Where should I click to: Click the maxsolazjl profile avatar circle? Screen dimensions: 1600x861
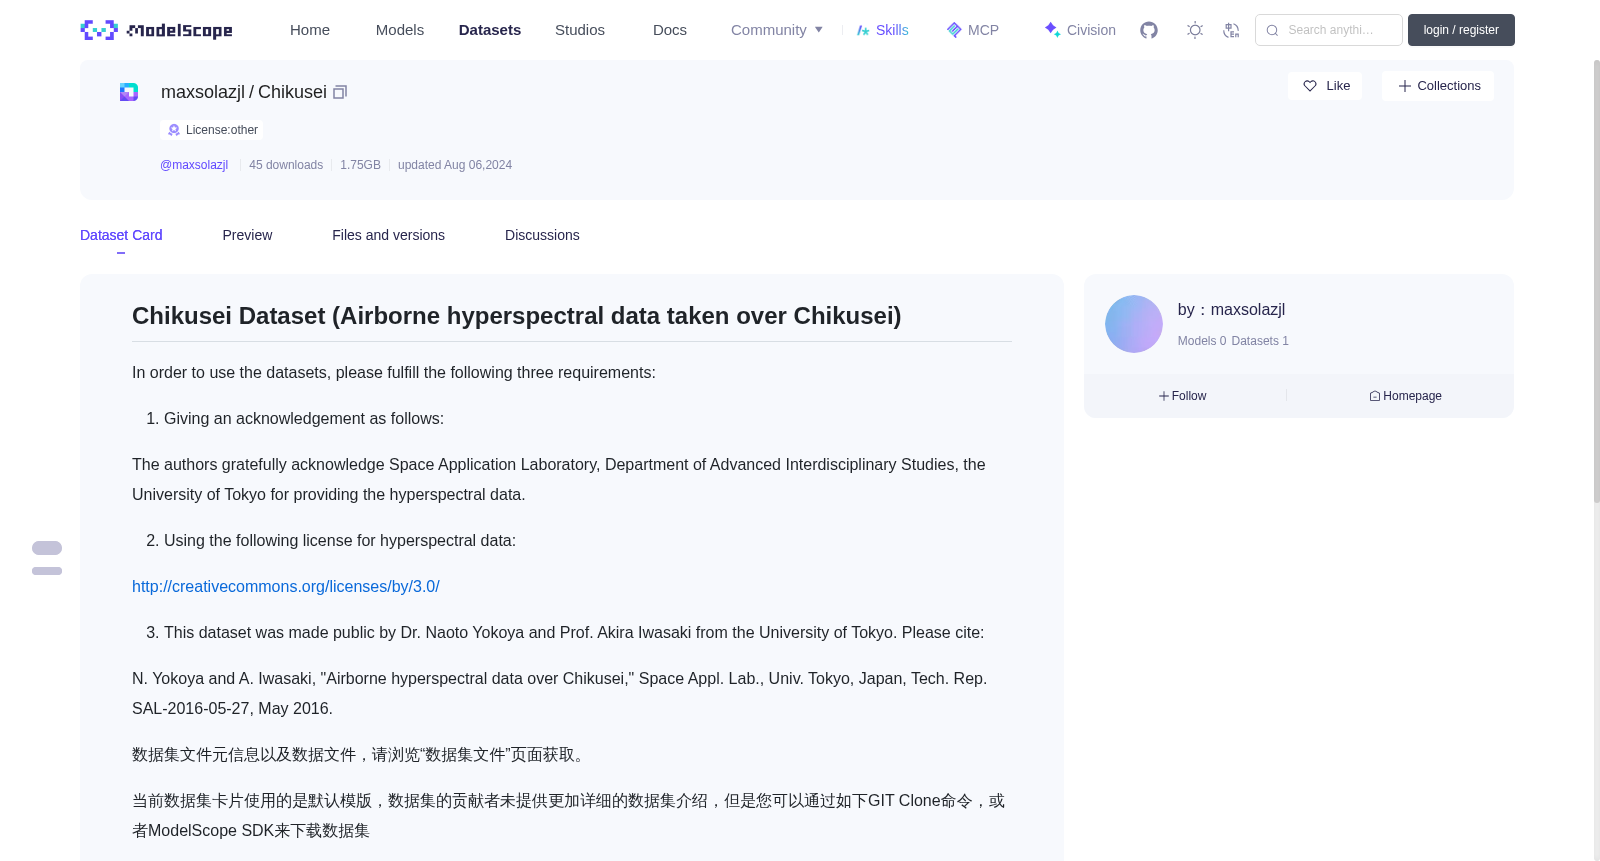click(x=1134, y=324)
